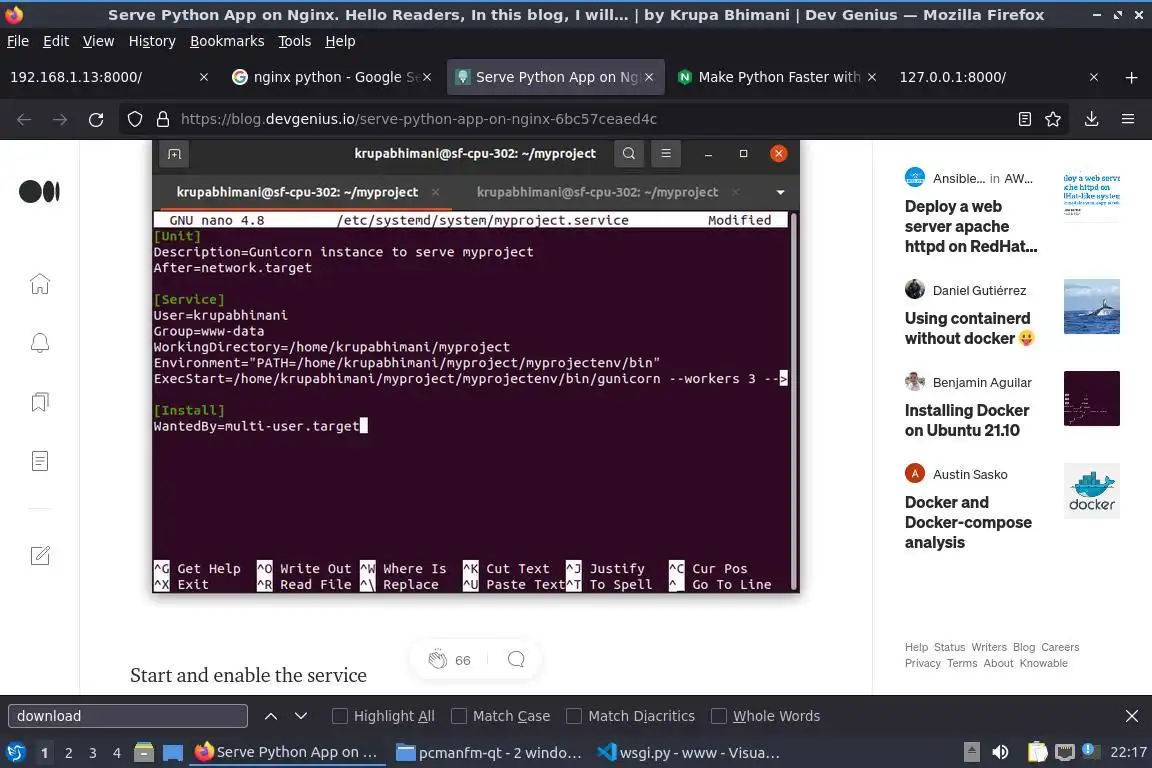
Task: Open Deploy a web server apache article
Action: tap(971, 226)
